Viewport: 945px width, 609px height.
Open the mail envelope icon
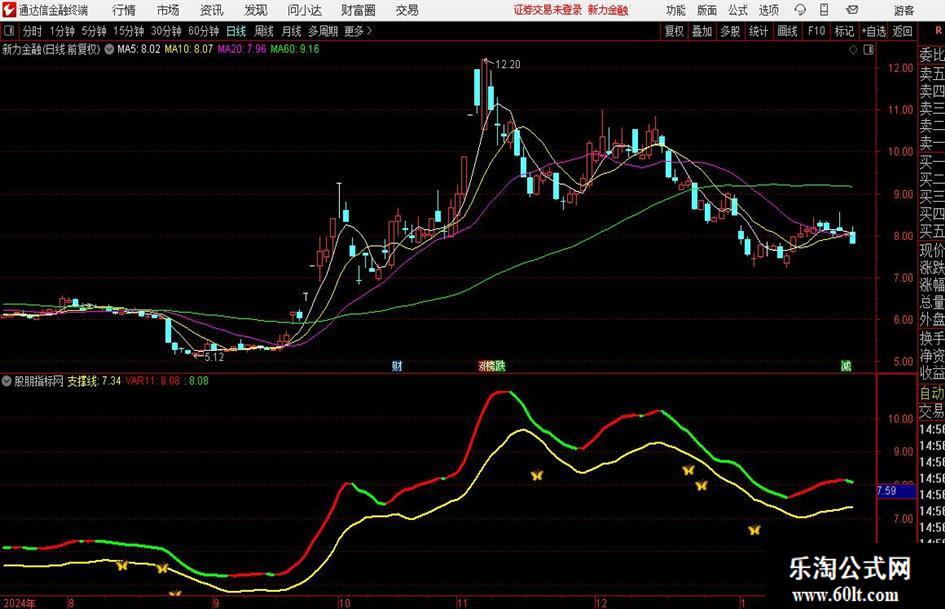(852, 10)
